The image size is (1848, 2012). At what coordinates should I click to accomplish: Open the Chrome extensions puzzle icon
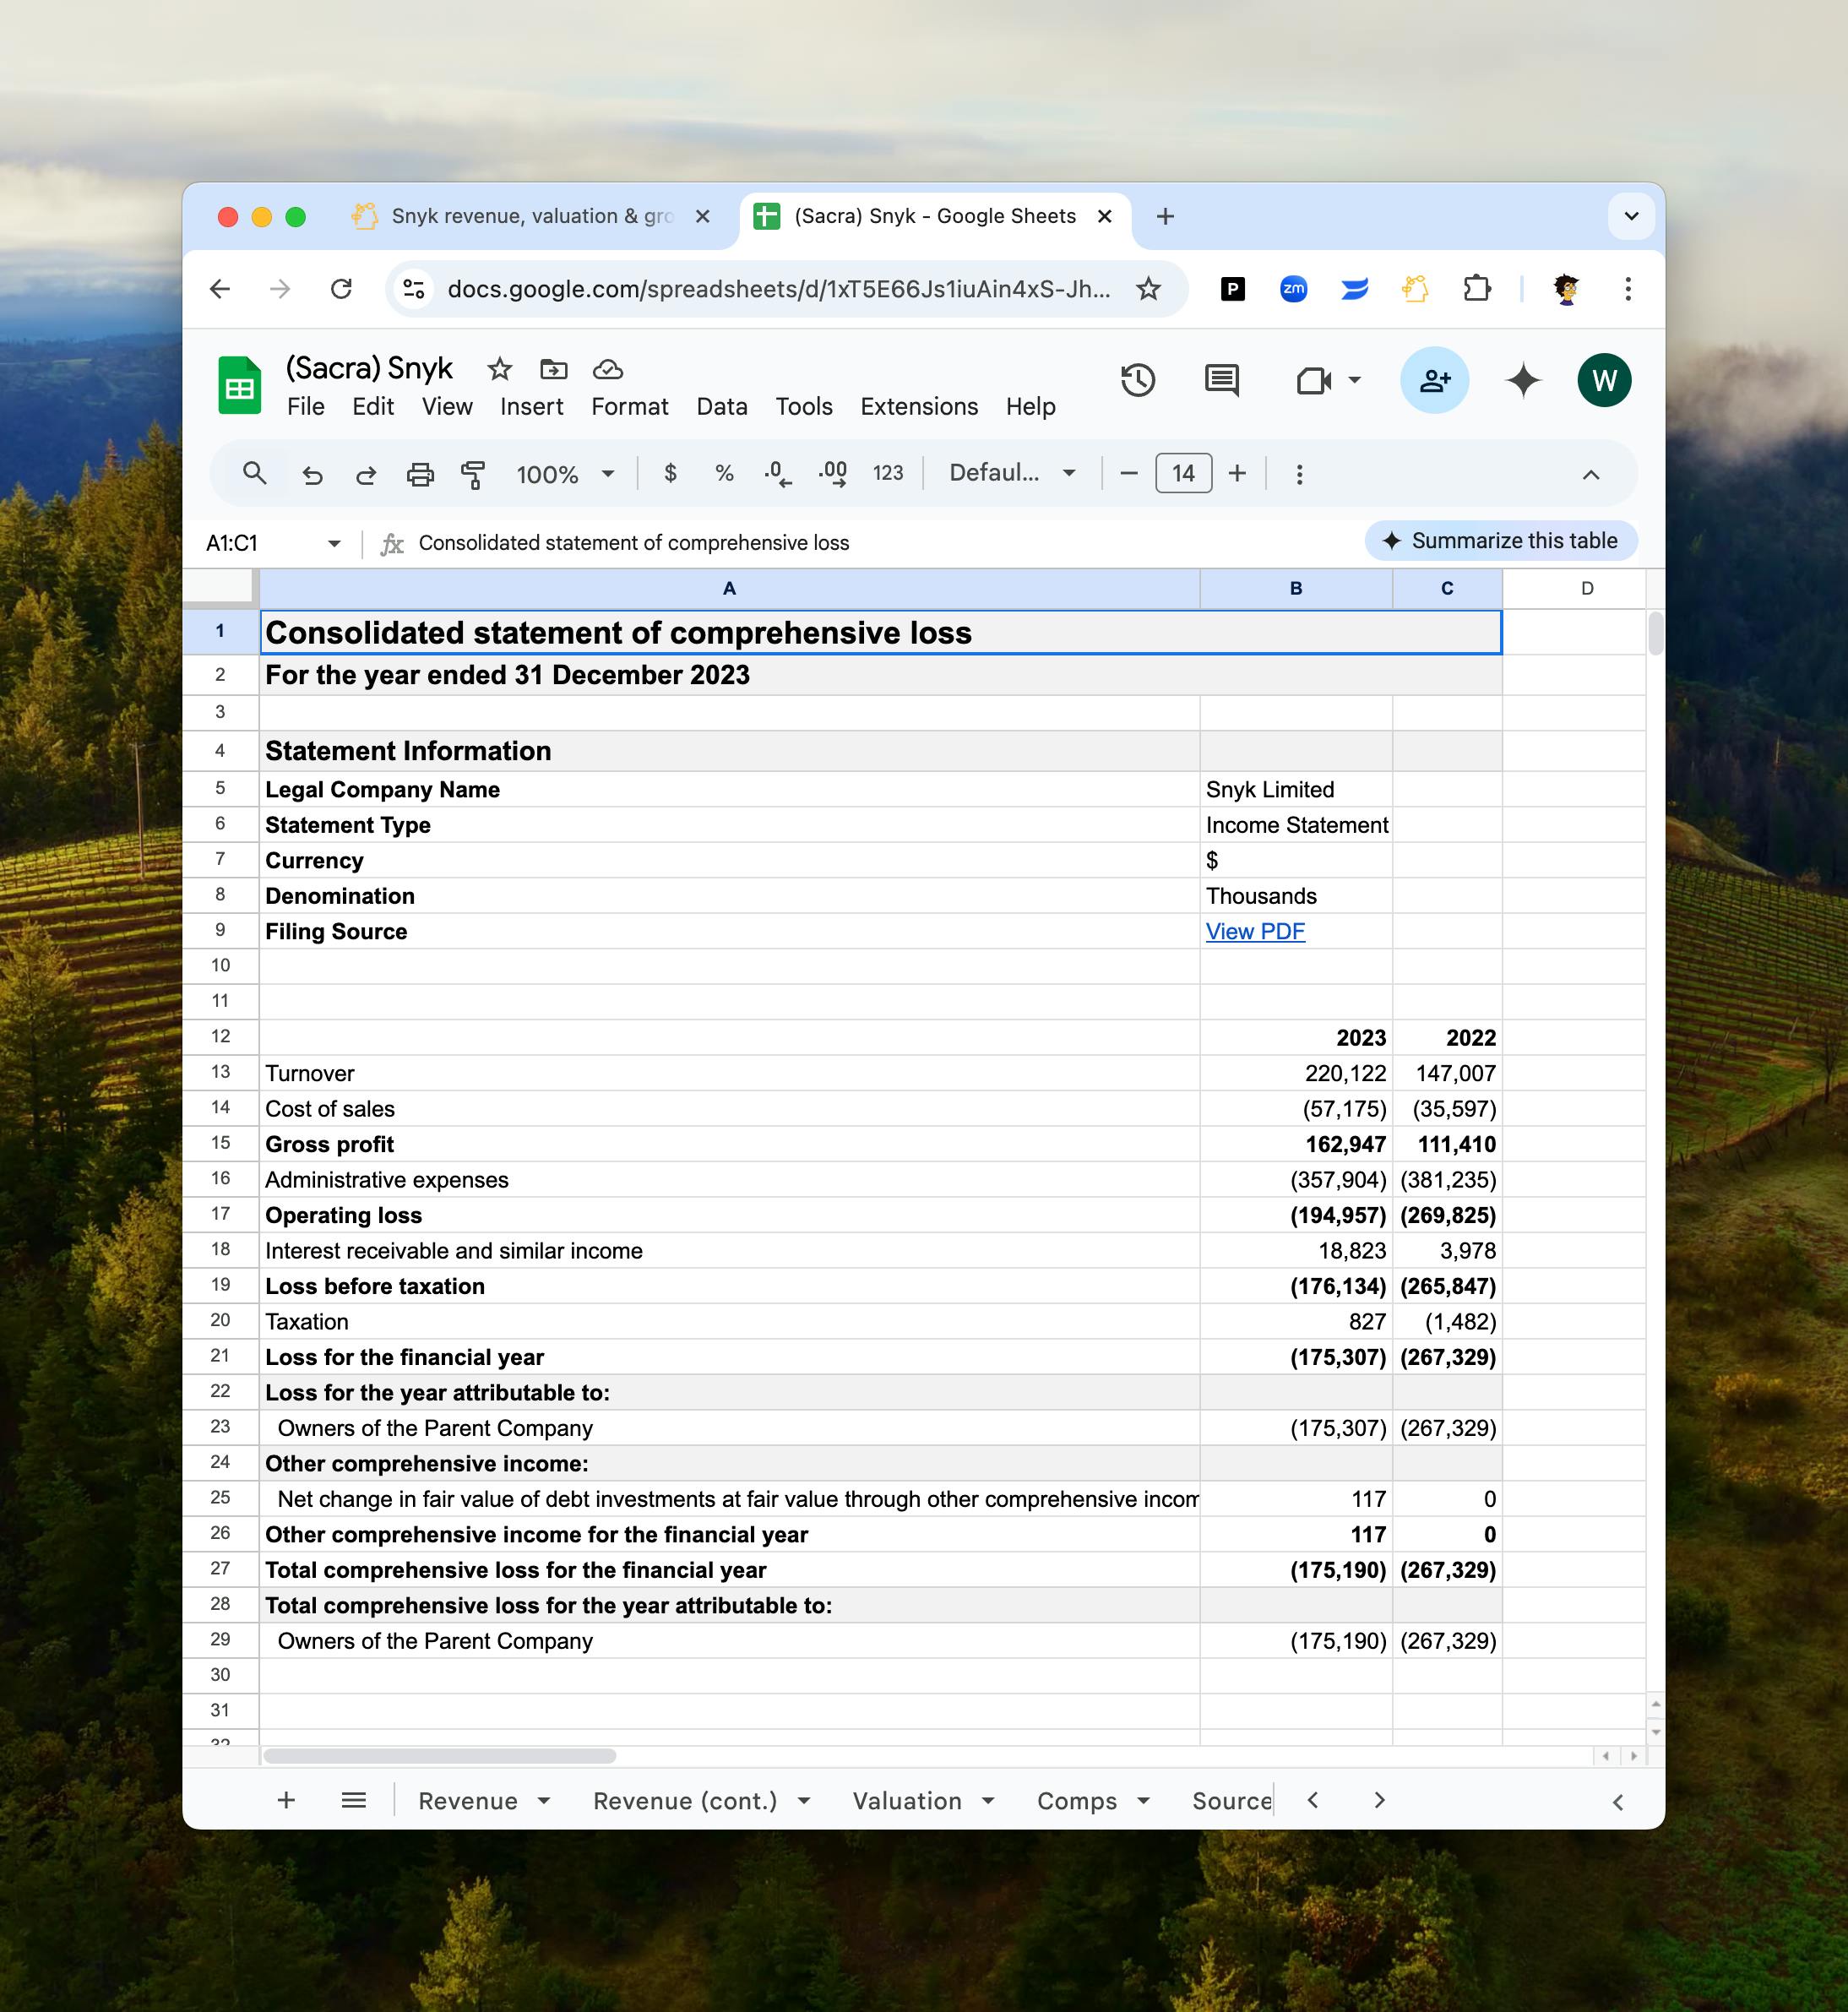1477,289
